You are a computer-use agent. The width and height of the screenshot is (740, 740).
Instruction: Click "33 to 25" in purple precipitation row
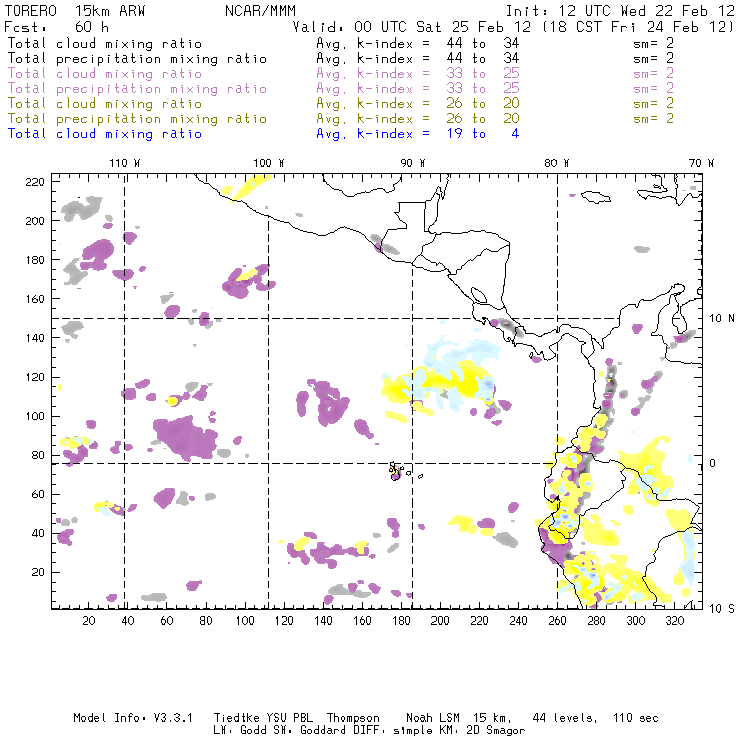[483, 89]
